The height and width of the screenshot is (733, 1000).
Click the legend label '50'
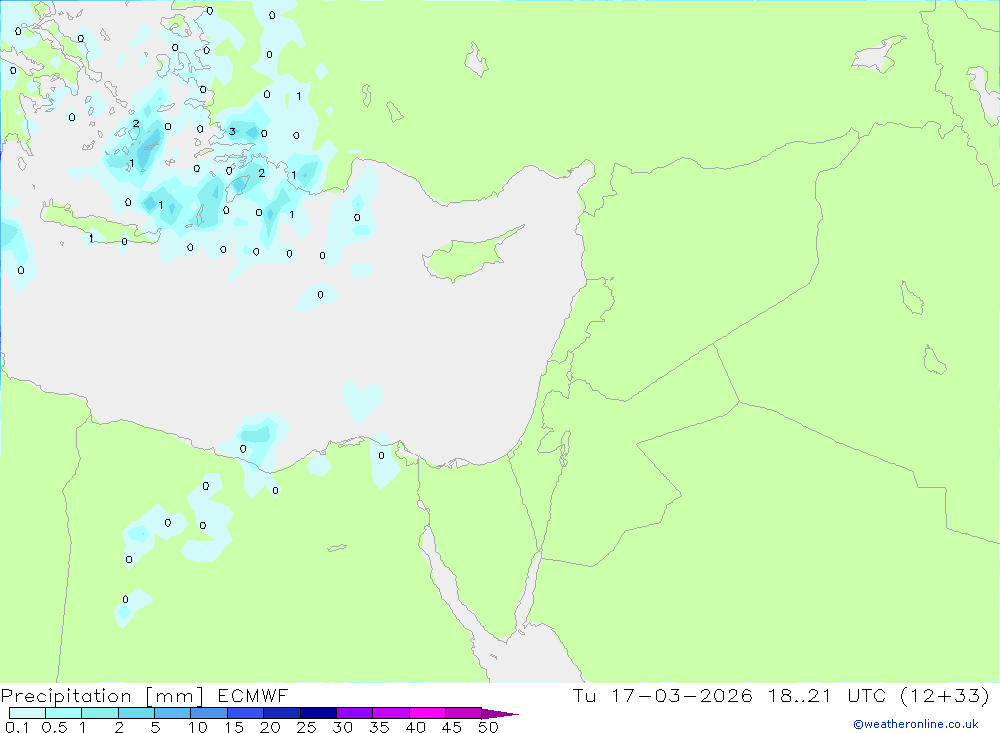(488, 727)
